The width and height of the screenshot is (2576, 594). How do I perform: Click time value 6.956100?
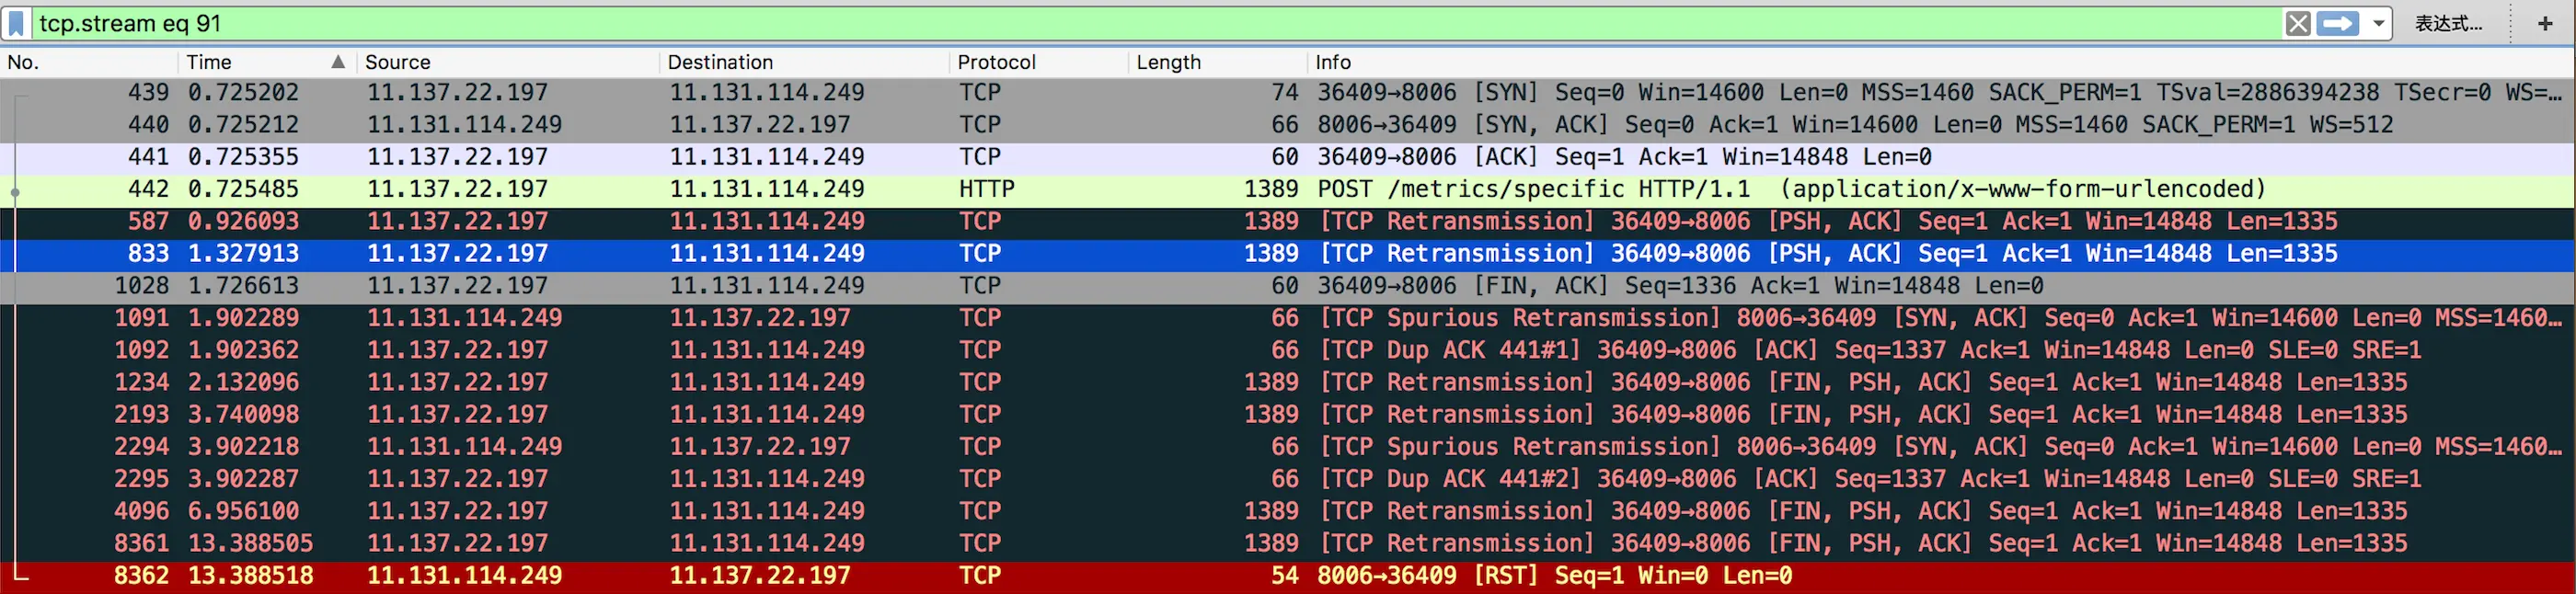(x=243, y=511)
